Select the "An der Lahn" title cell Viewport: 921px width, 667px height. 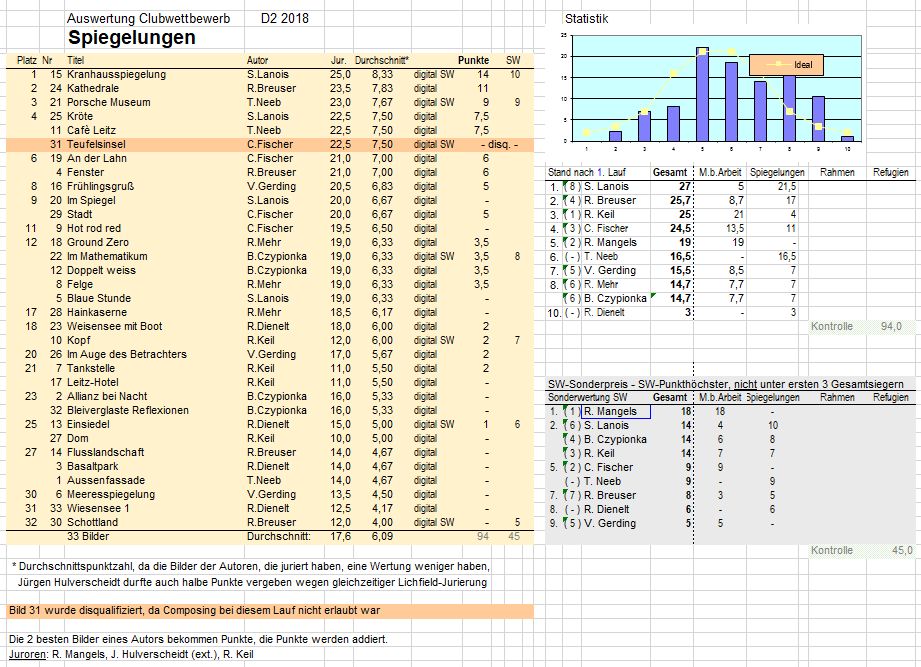click(97, 159)
